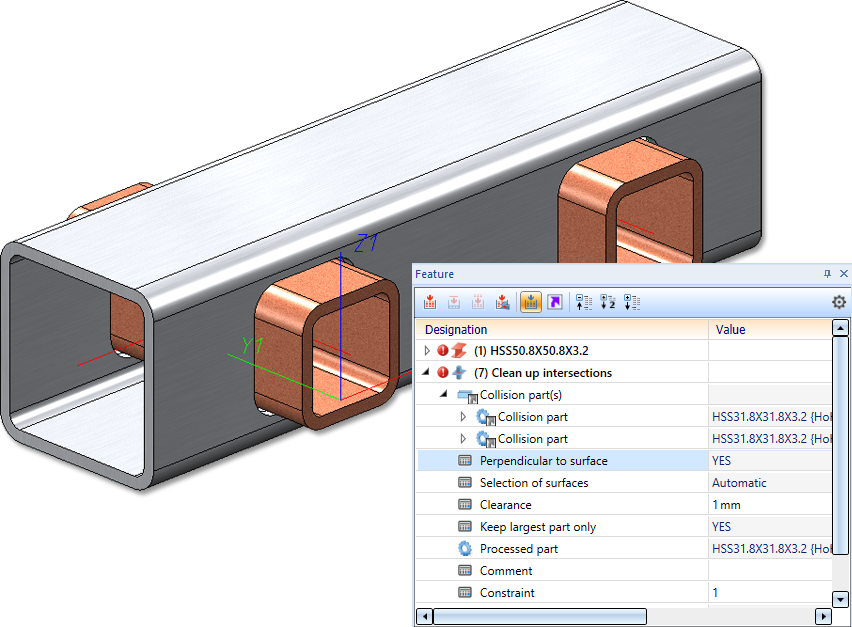
Task: Expand the first Collision part row
Action: (463, 417)
